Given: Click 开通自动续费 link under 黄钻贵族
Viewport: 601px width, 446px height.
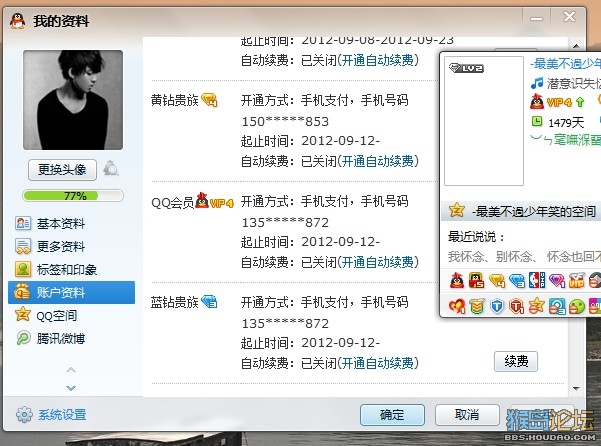Looking at the screenshot, I should [x=378, y=161].
